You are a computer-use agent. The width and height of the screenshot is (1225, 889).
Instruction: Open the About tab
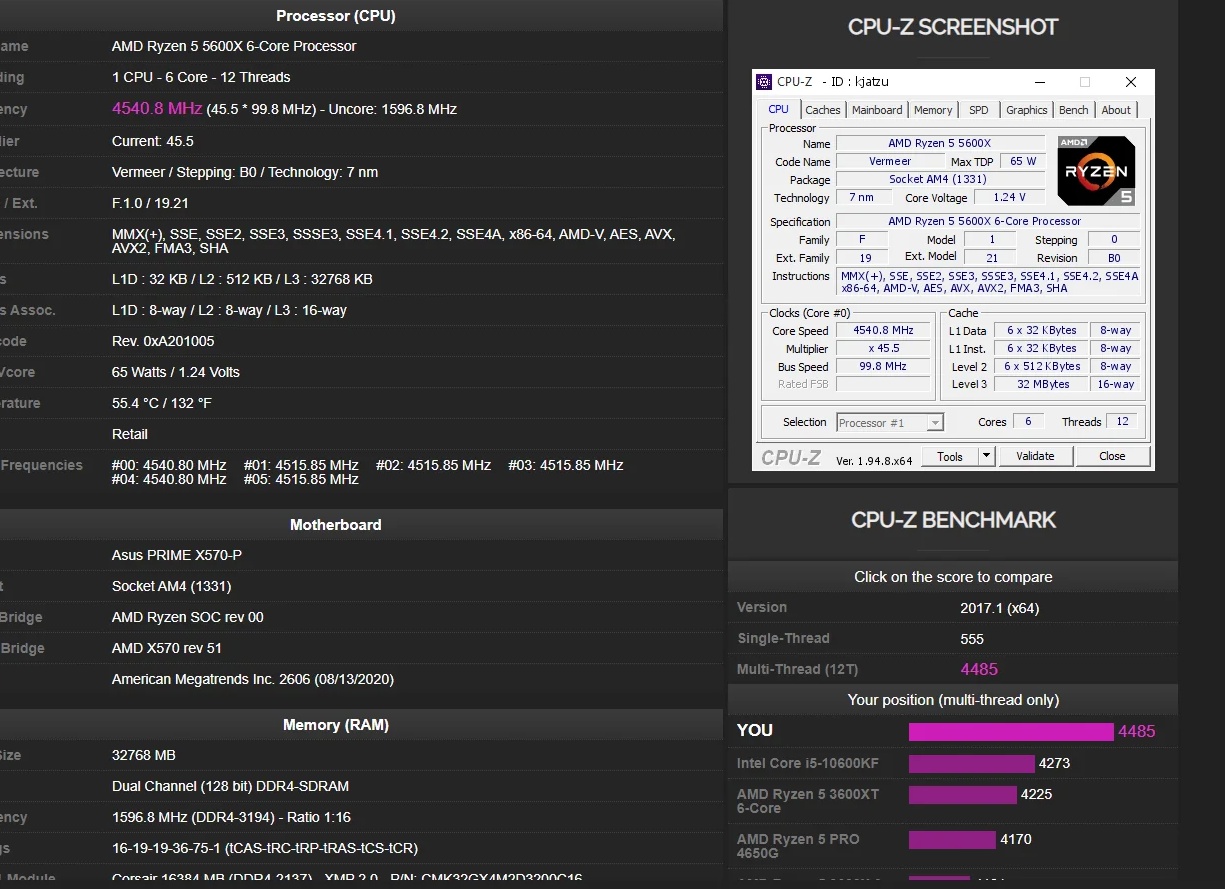(1117, 110)
